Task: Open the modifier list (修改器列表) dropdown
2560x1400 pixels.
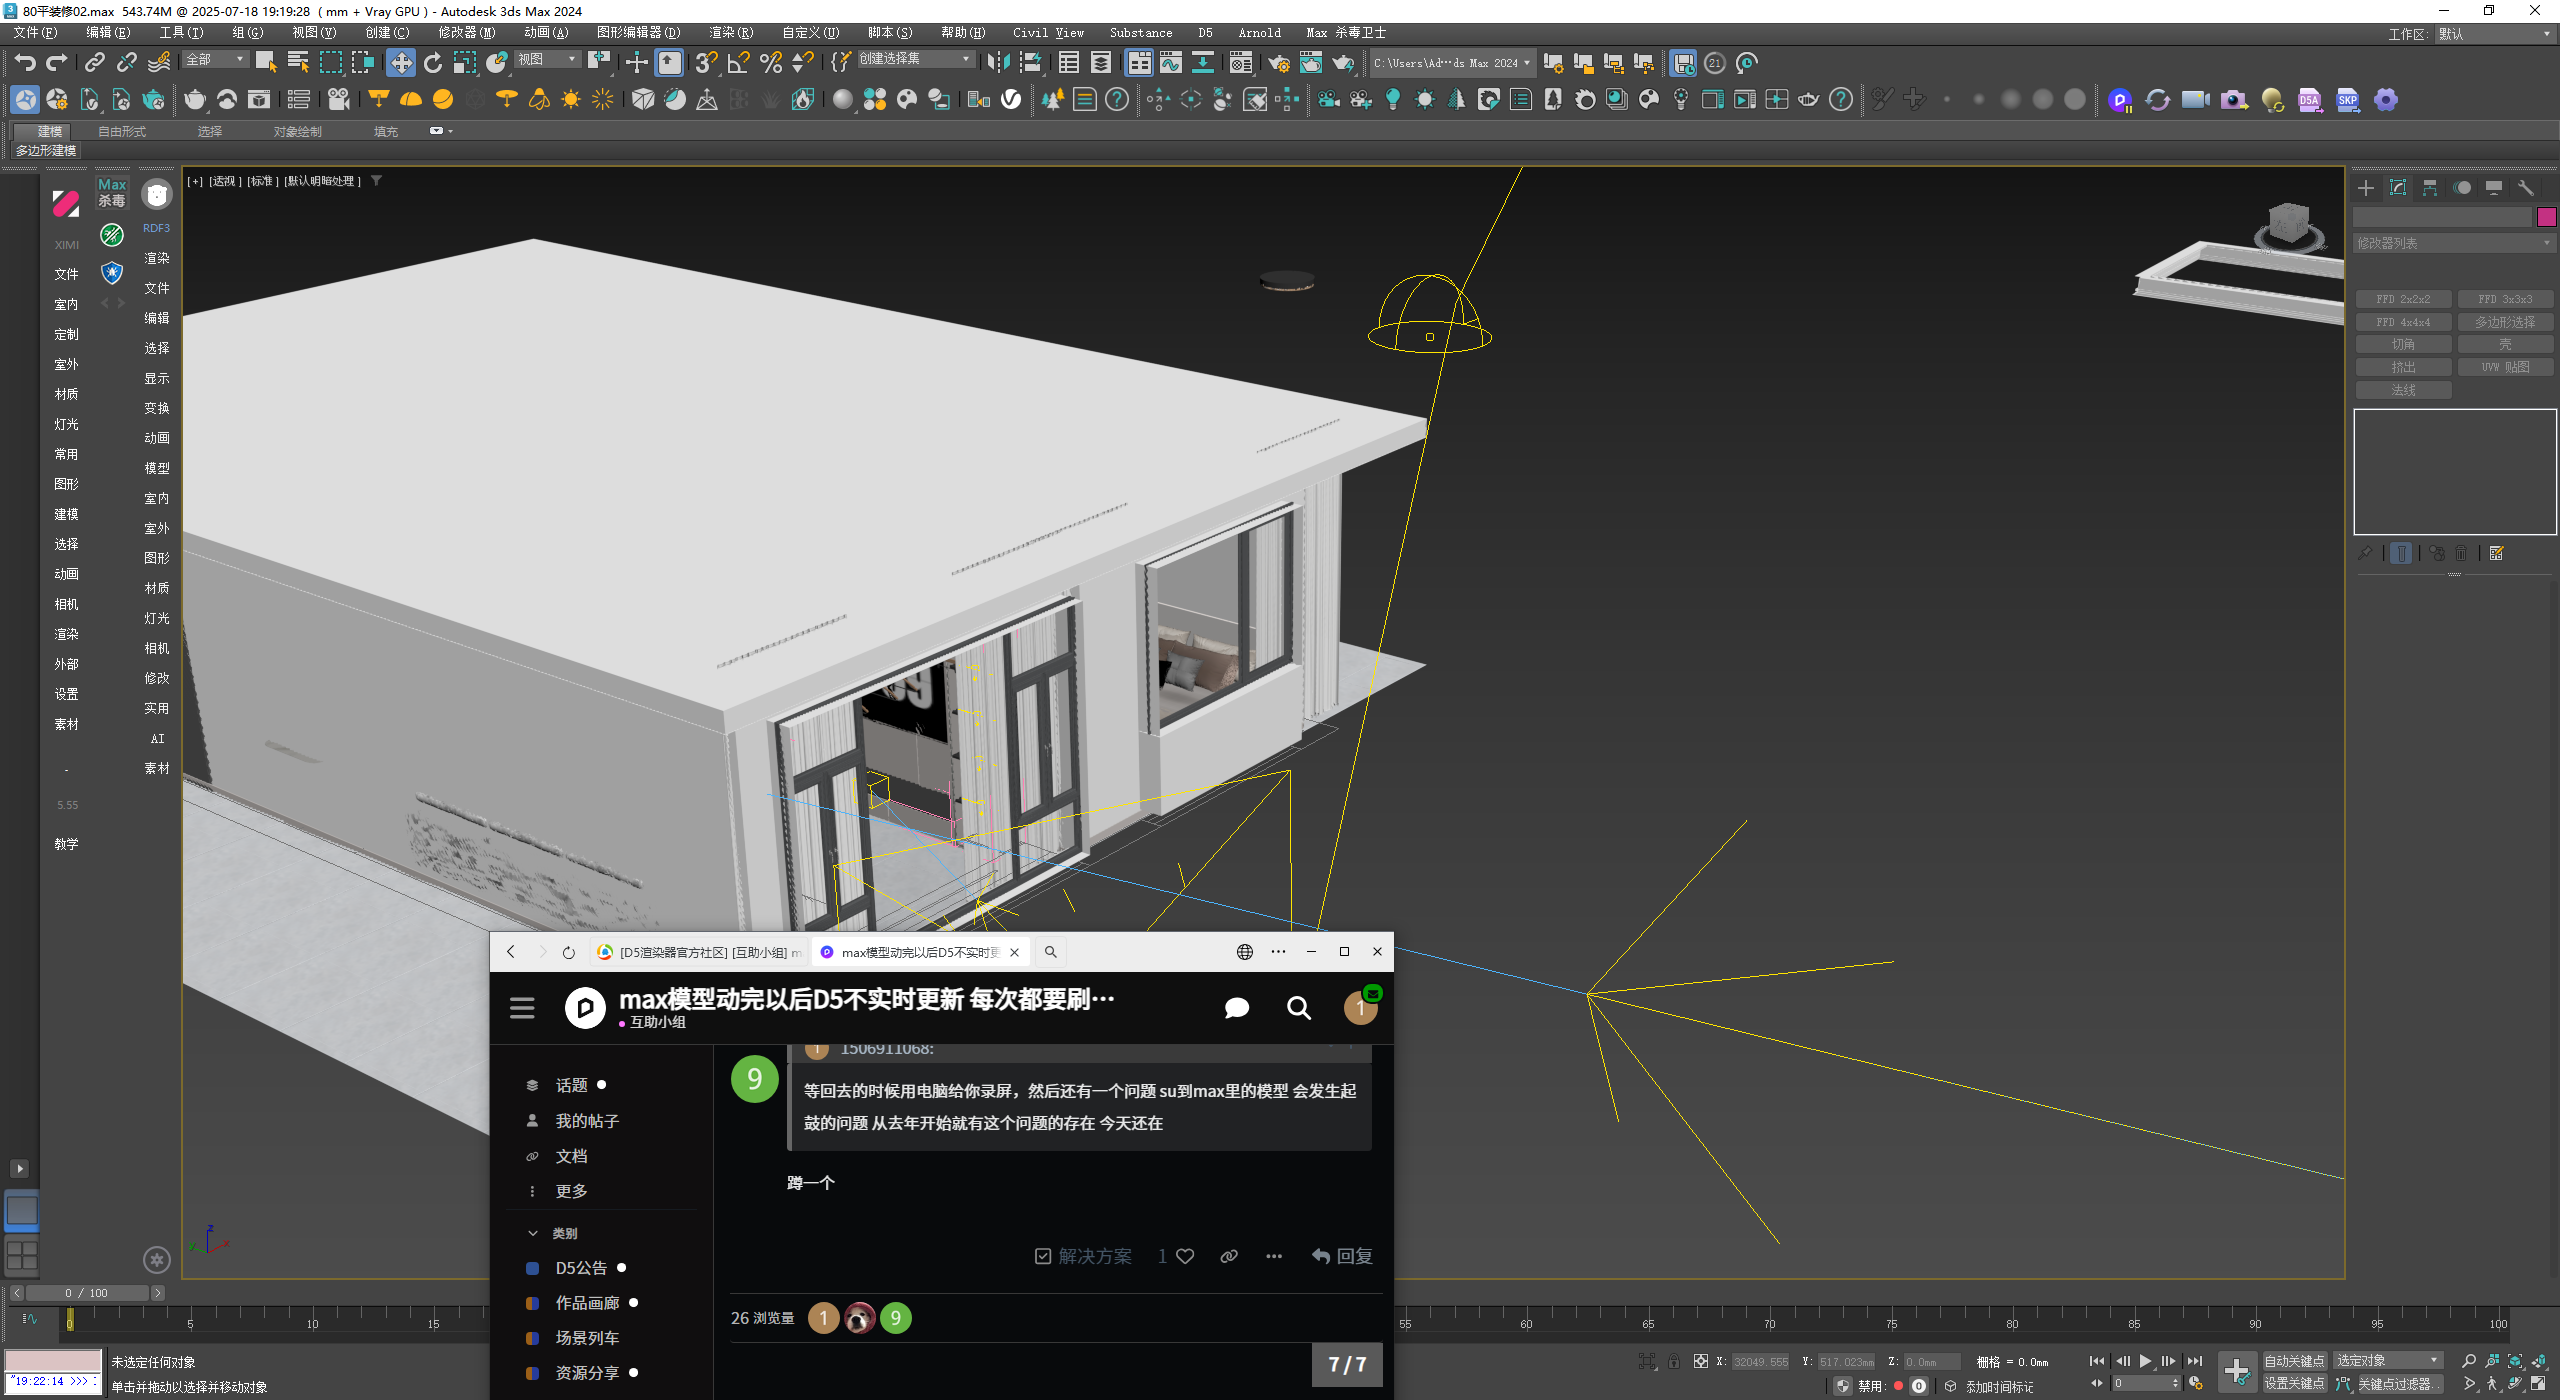Action: click(2453, 243)
